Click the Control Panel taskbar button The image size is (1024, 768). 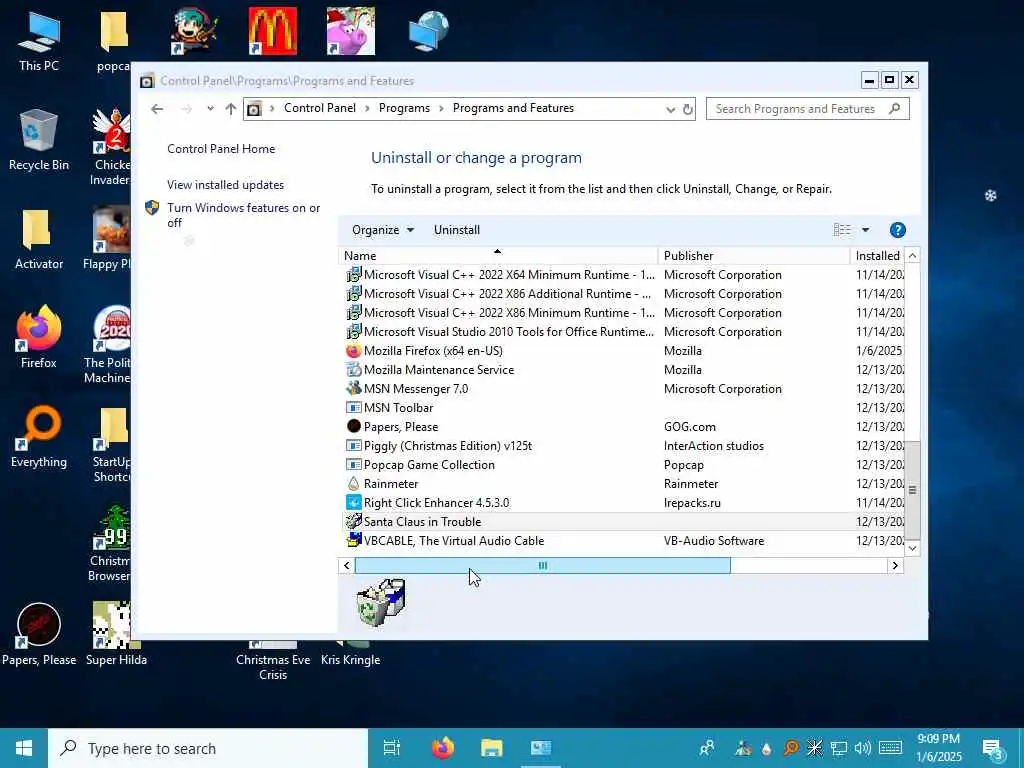[541, 748]
